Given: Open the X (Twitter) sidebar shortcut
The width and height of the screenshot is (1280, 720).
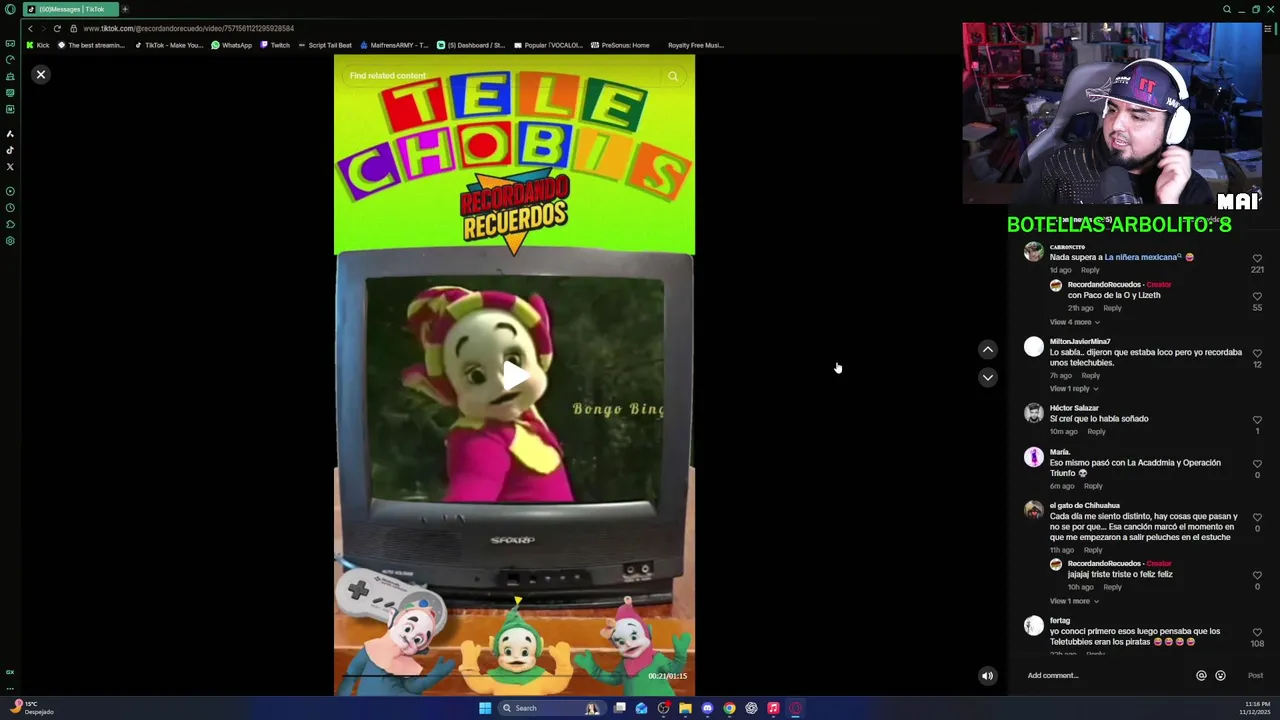Looking at the screenshot, I should 10,166.
